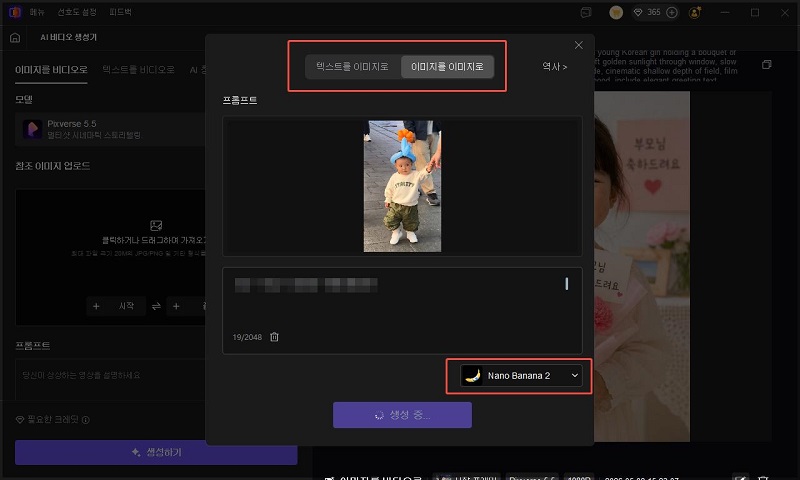Click the gold medal badge icon
Viewport: 800px width, 480px height.
point(616,12)
